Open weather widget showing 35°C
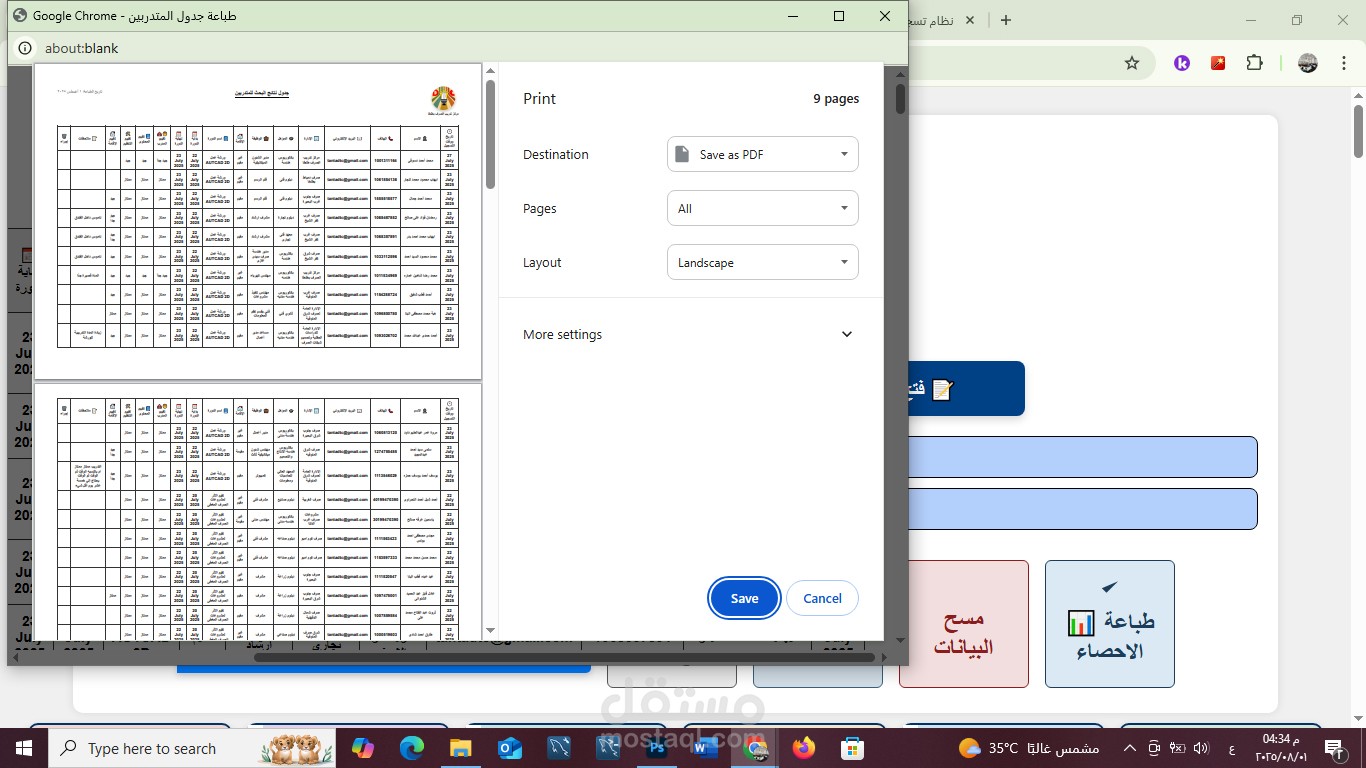1366x768 pixels. point(1029,748)
